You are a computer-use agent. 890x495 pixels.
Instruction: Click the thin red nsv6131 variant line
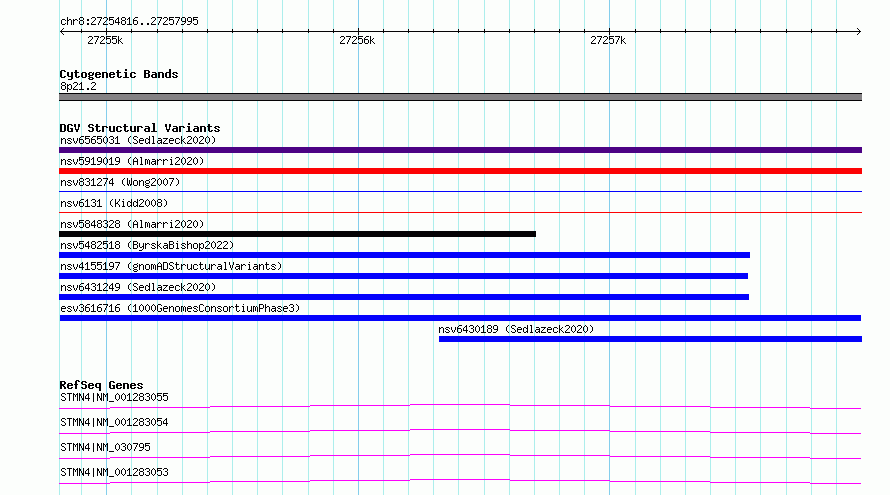[460, 212]
